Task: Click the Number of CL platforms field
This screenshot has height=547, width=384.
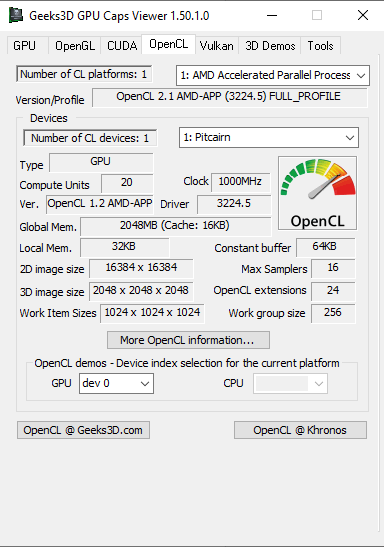Action: pos(84,74)
